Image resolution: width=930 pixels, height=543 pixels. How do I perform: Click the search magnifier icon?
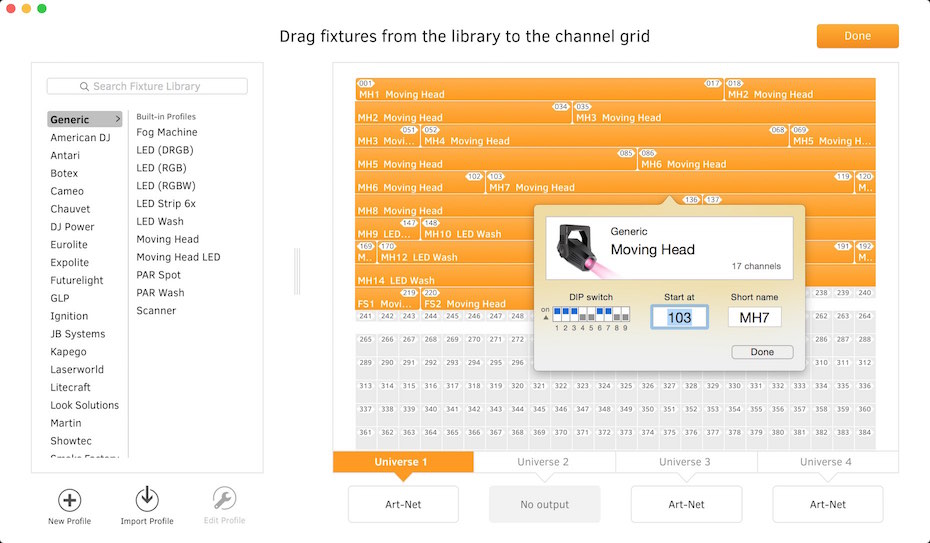tap(84, 87)
